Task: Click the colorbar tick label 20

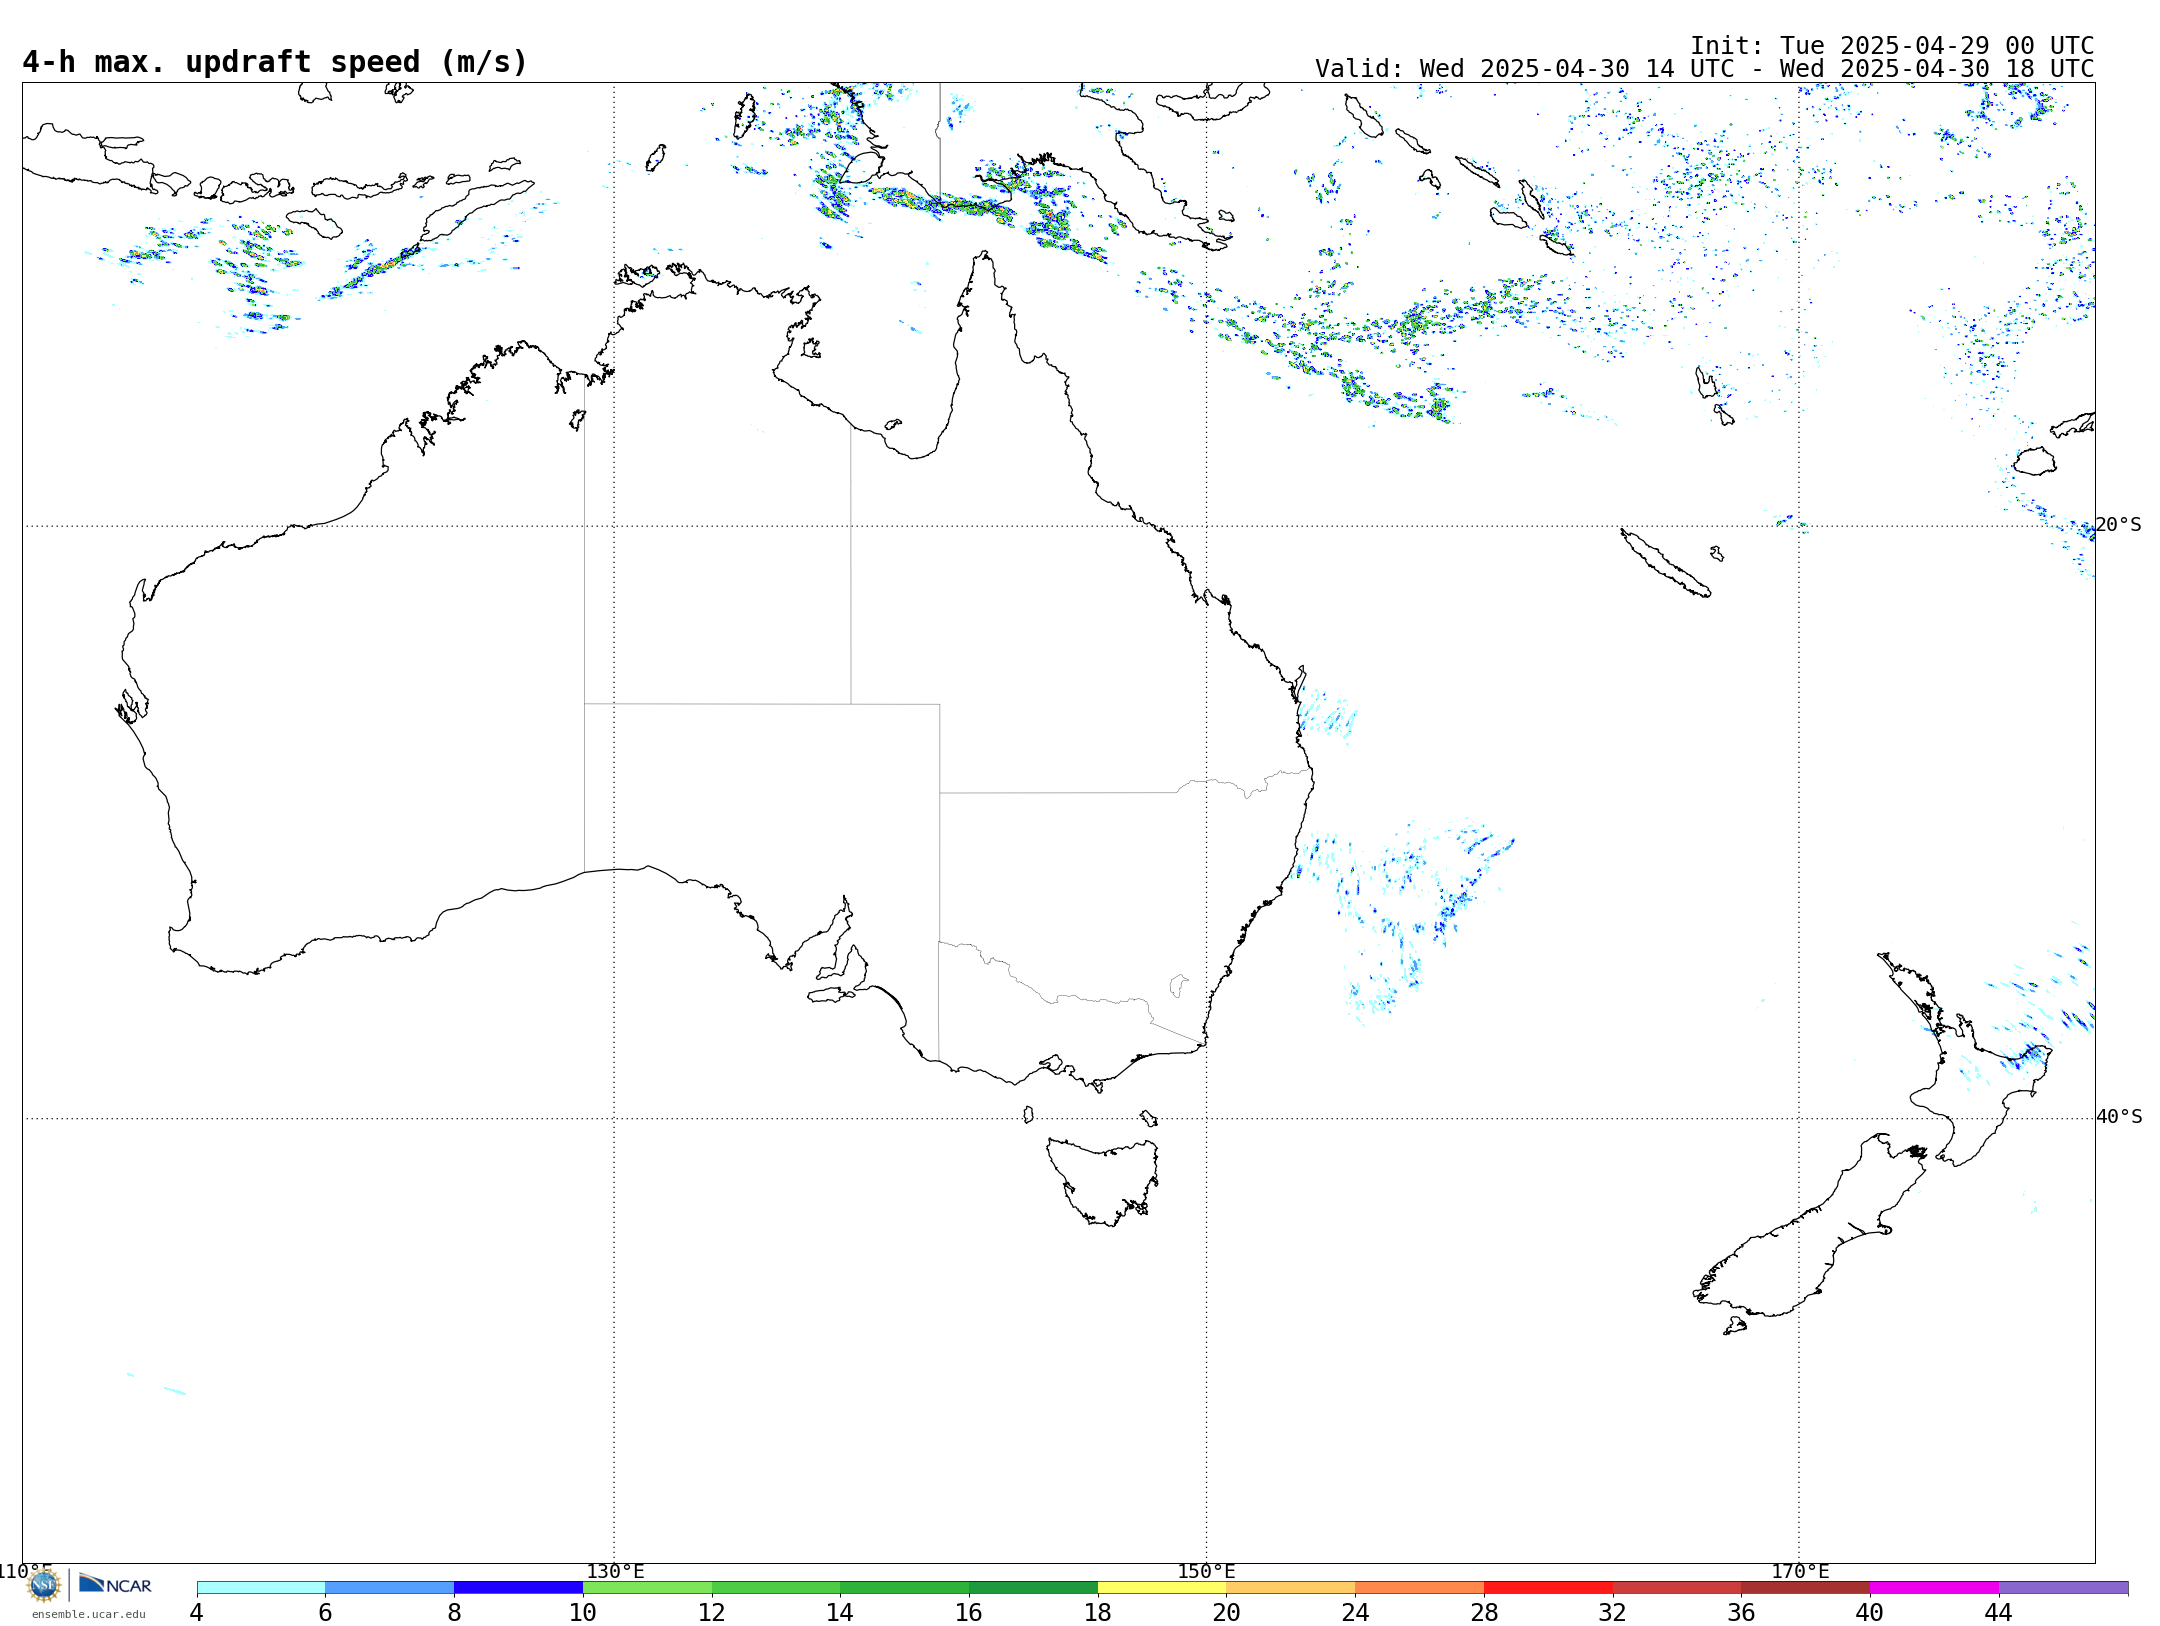Action: [1227, 1612]
